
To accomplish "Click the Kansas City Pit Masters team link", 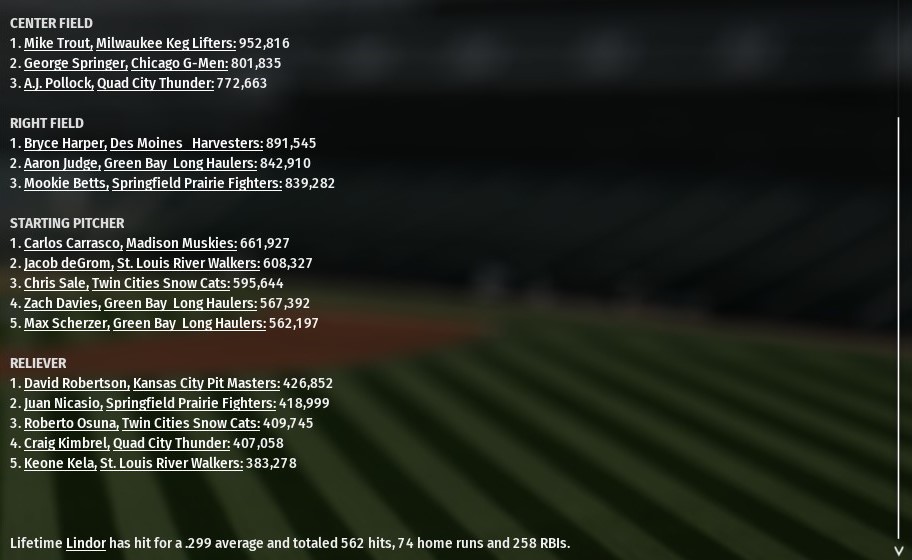I will point(206,383).
